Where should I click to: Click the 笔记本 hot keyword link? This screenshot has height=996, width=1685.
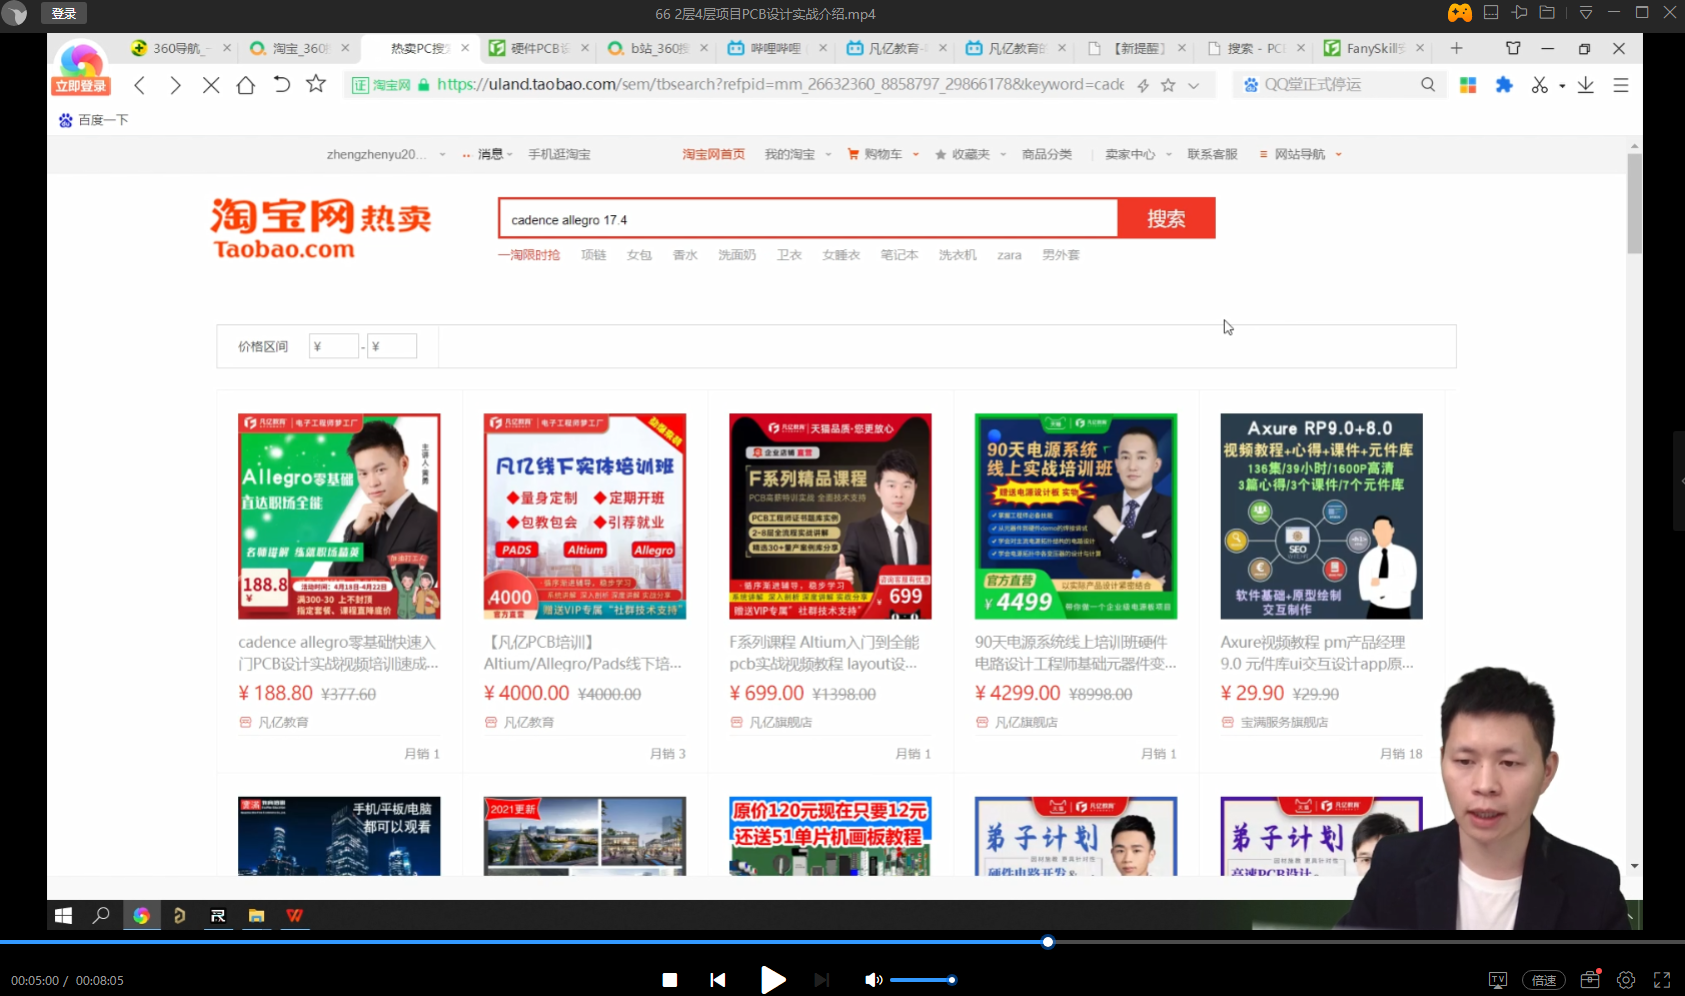tap(899, 255)
